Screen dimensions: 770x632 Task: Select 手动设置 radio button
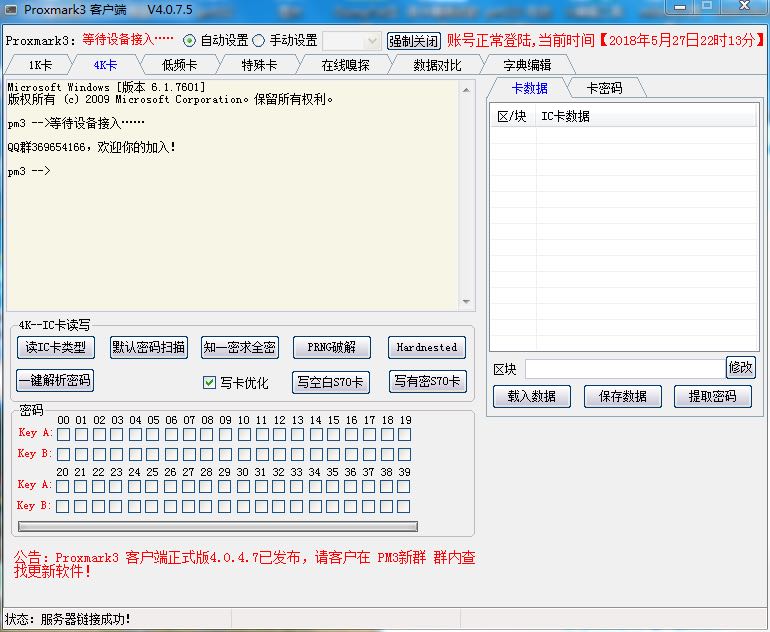point(258,41)
